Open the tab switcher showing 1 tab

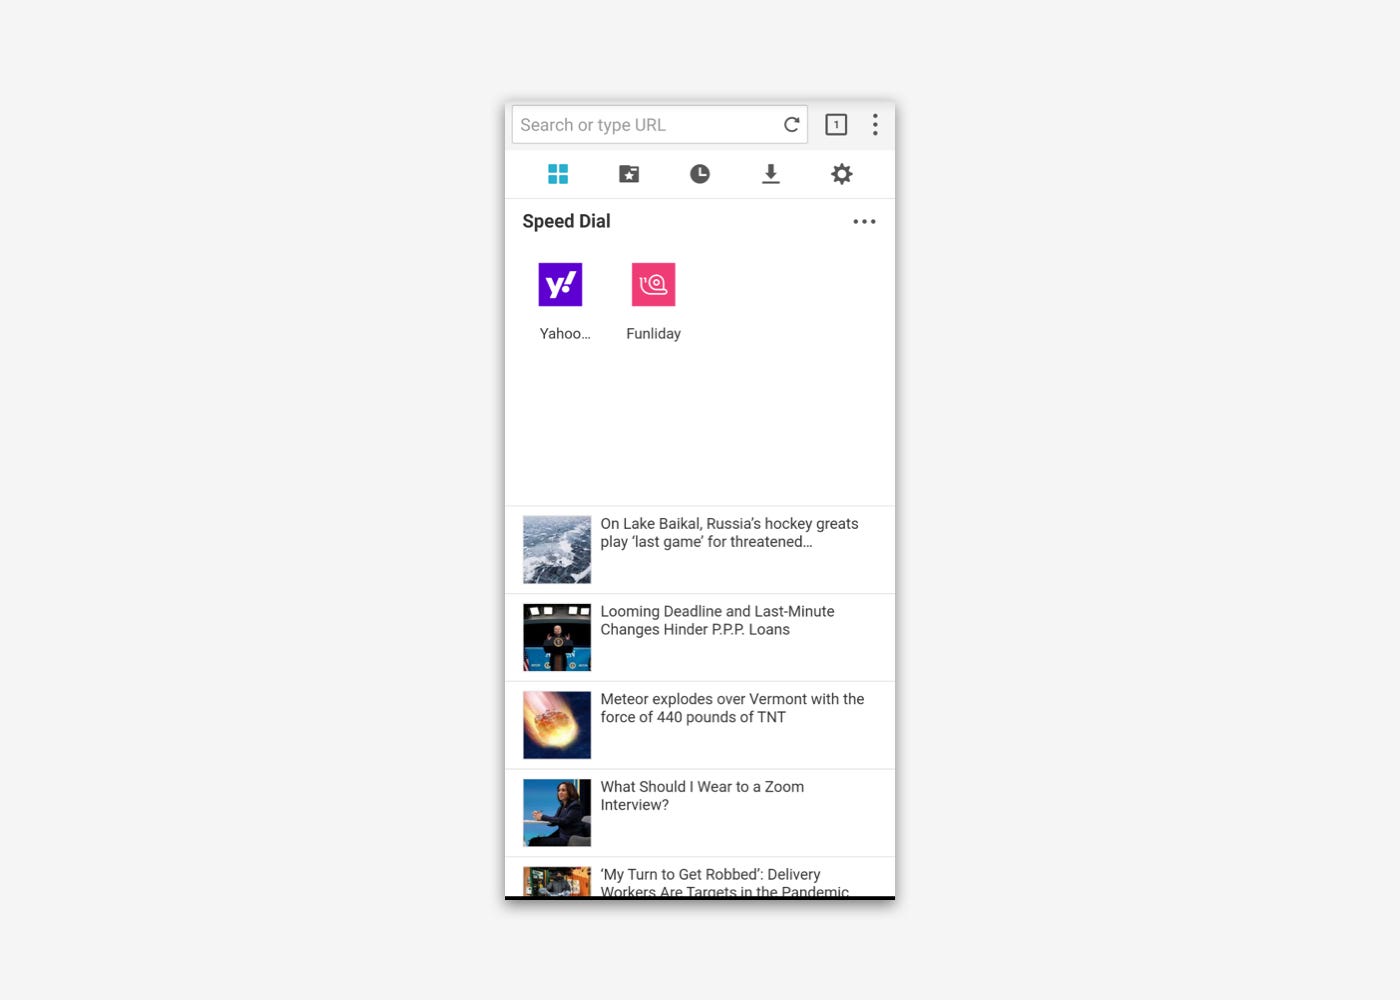click(x=836, y=125)
